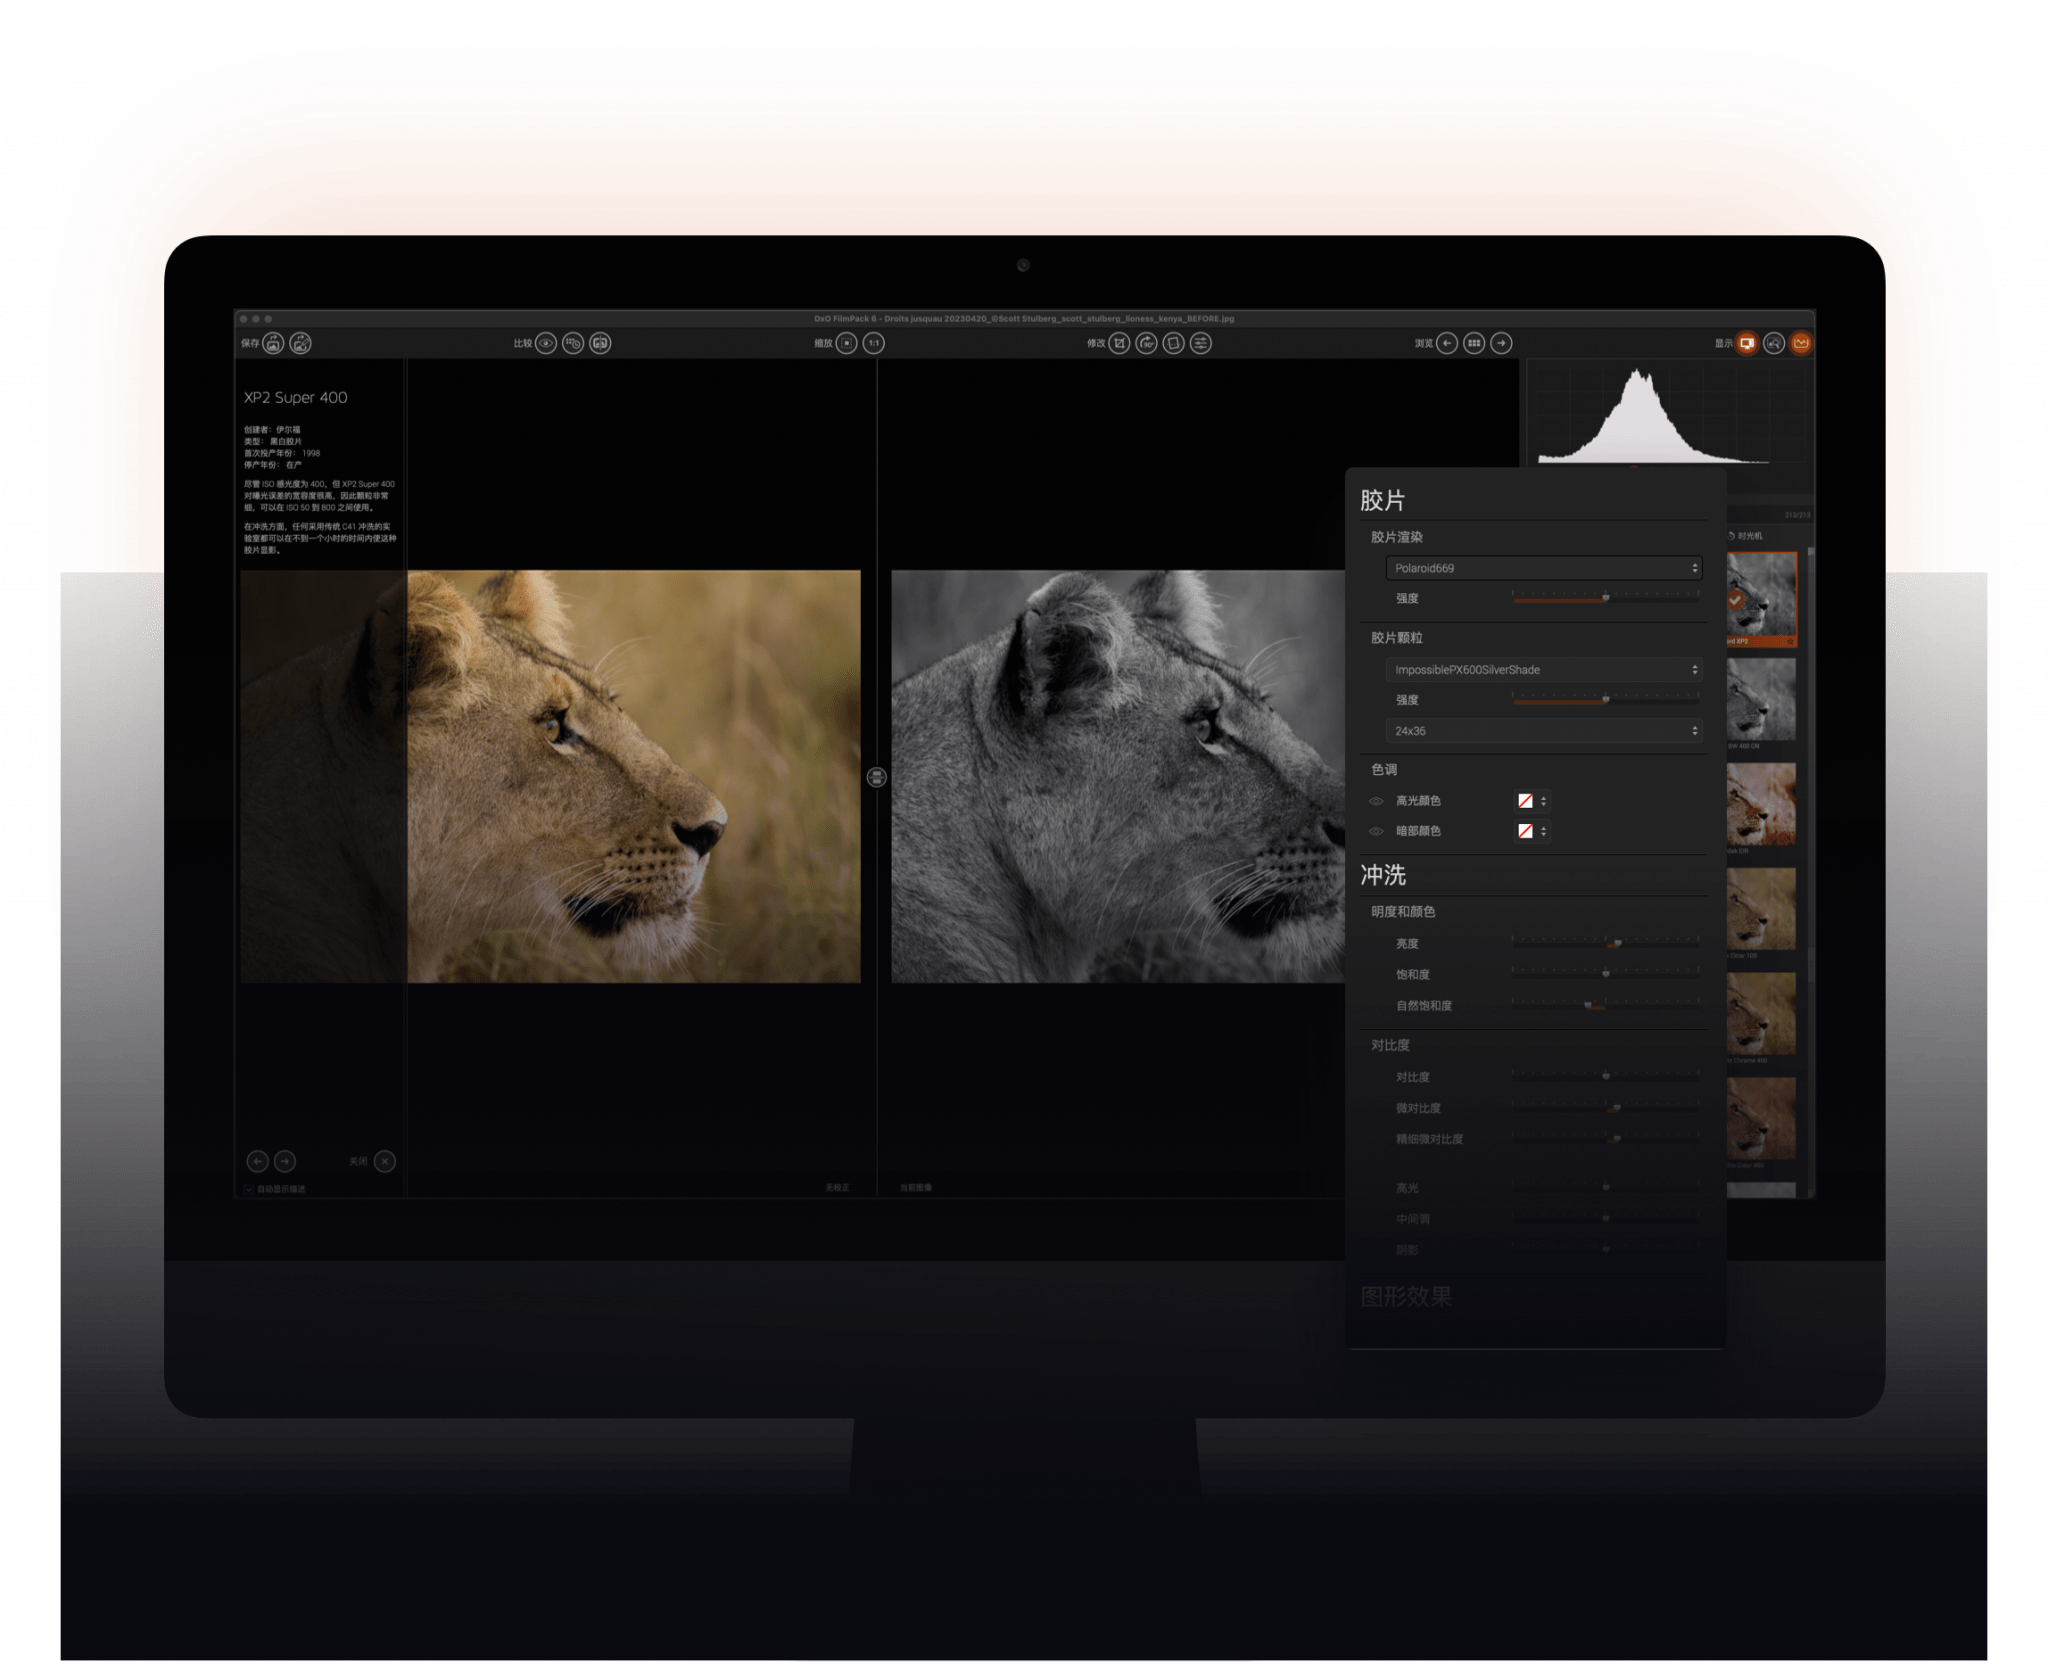Open the histogram display icon next to 显示
Screen dimensions: 2048x1664
[x=1802, y=343]
